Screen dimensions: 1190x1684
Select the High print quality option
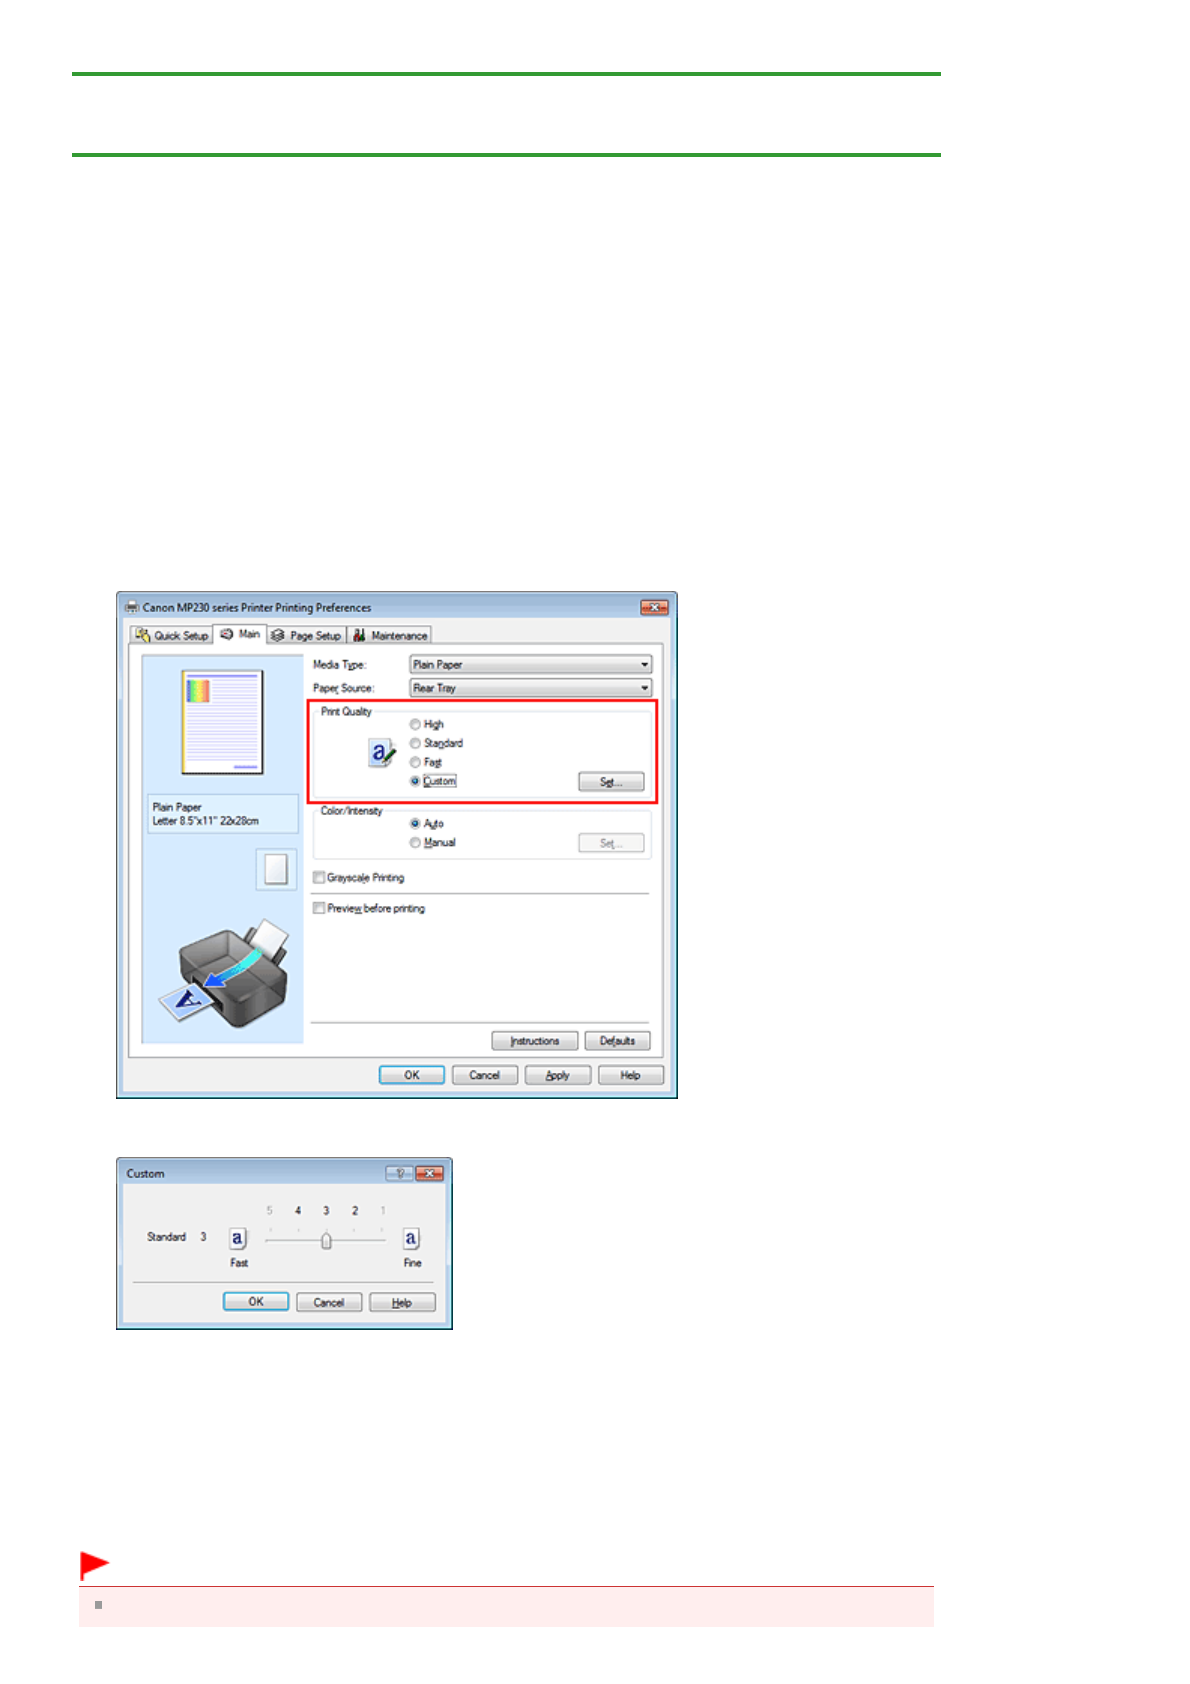pos(415,724)
